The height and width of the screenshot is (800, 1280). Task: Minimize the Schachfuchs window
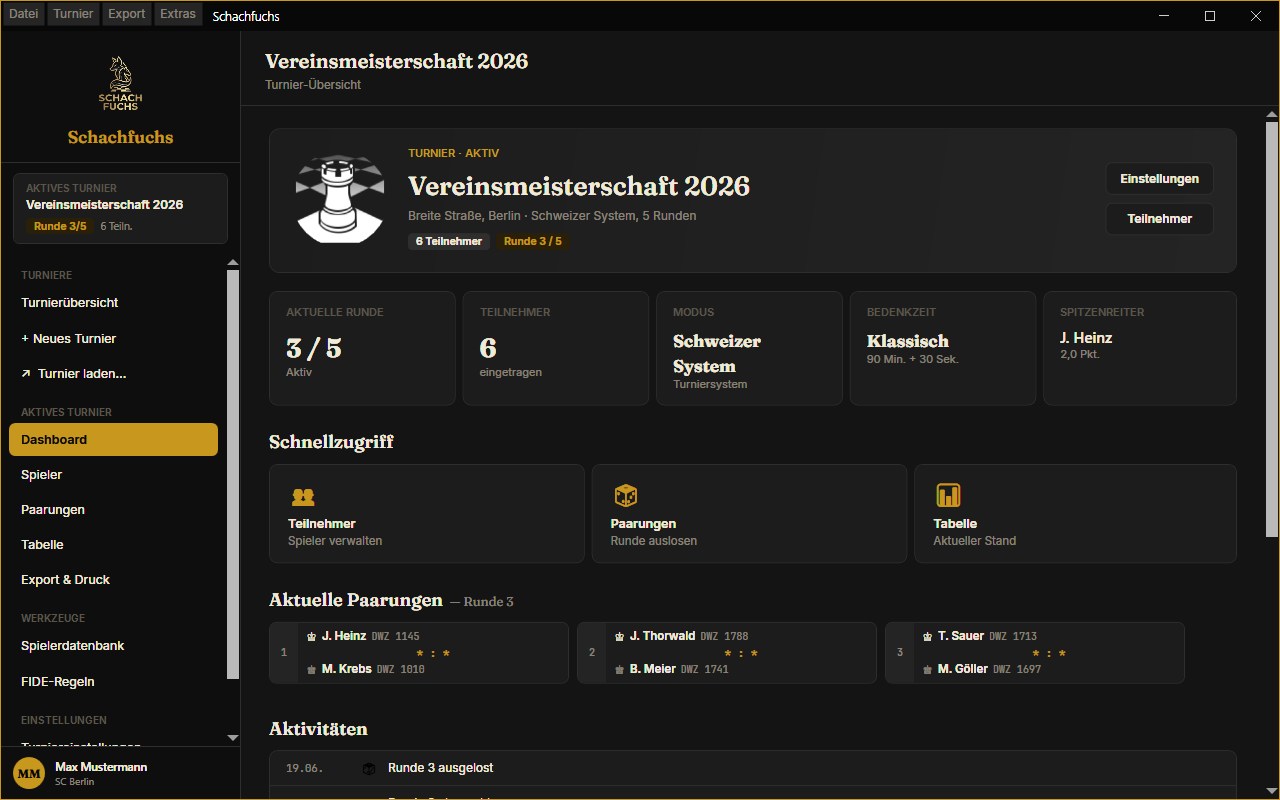tap(1163, 15)
